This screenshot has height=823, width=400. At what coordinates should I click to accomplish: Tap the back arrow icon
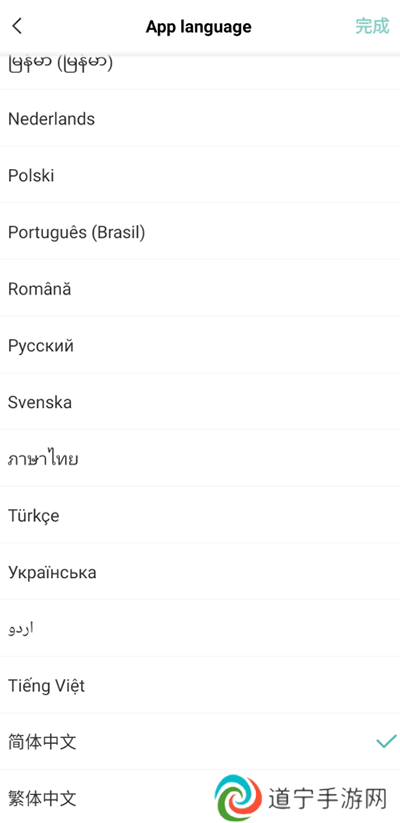coord(17,26)
